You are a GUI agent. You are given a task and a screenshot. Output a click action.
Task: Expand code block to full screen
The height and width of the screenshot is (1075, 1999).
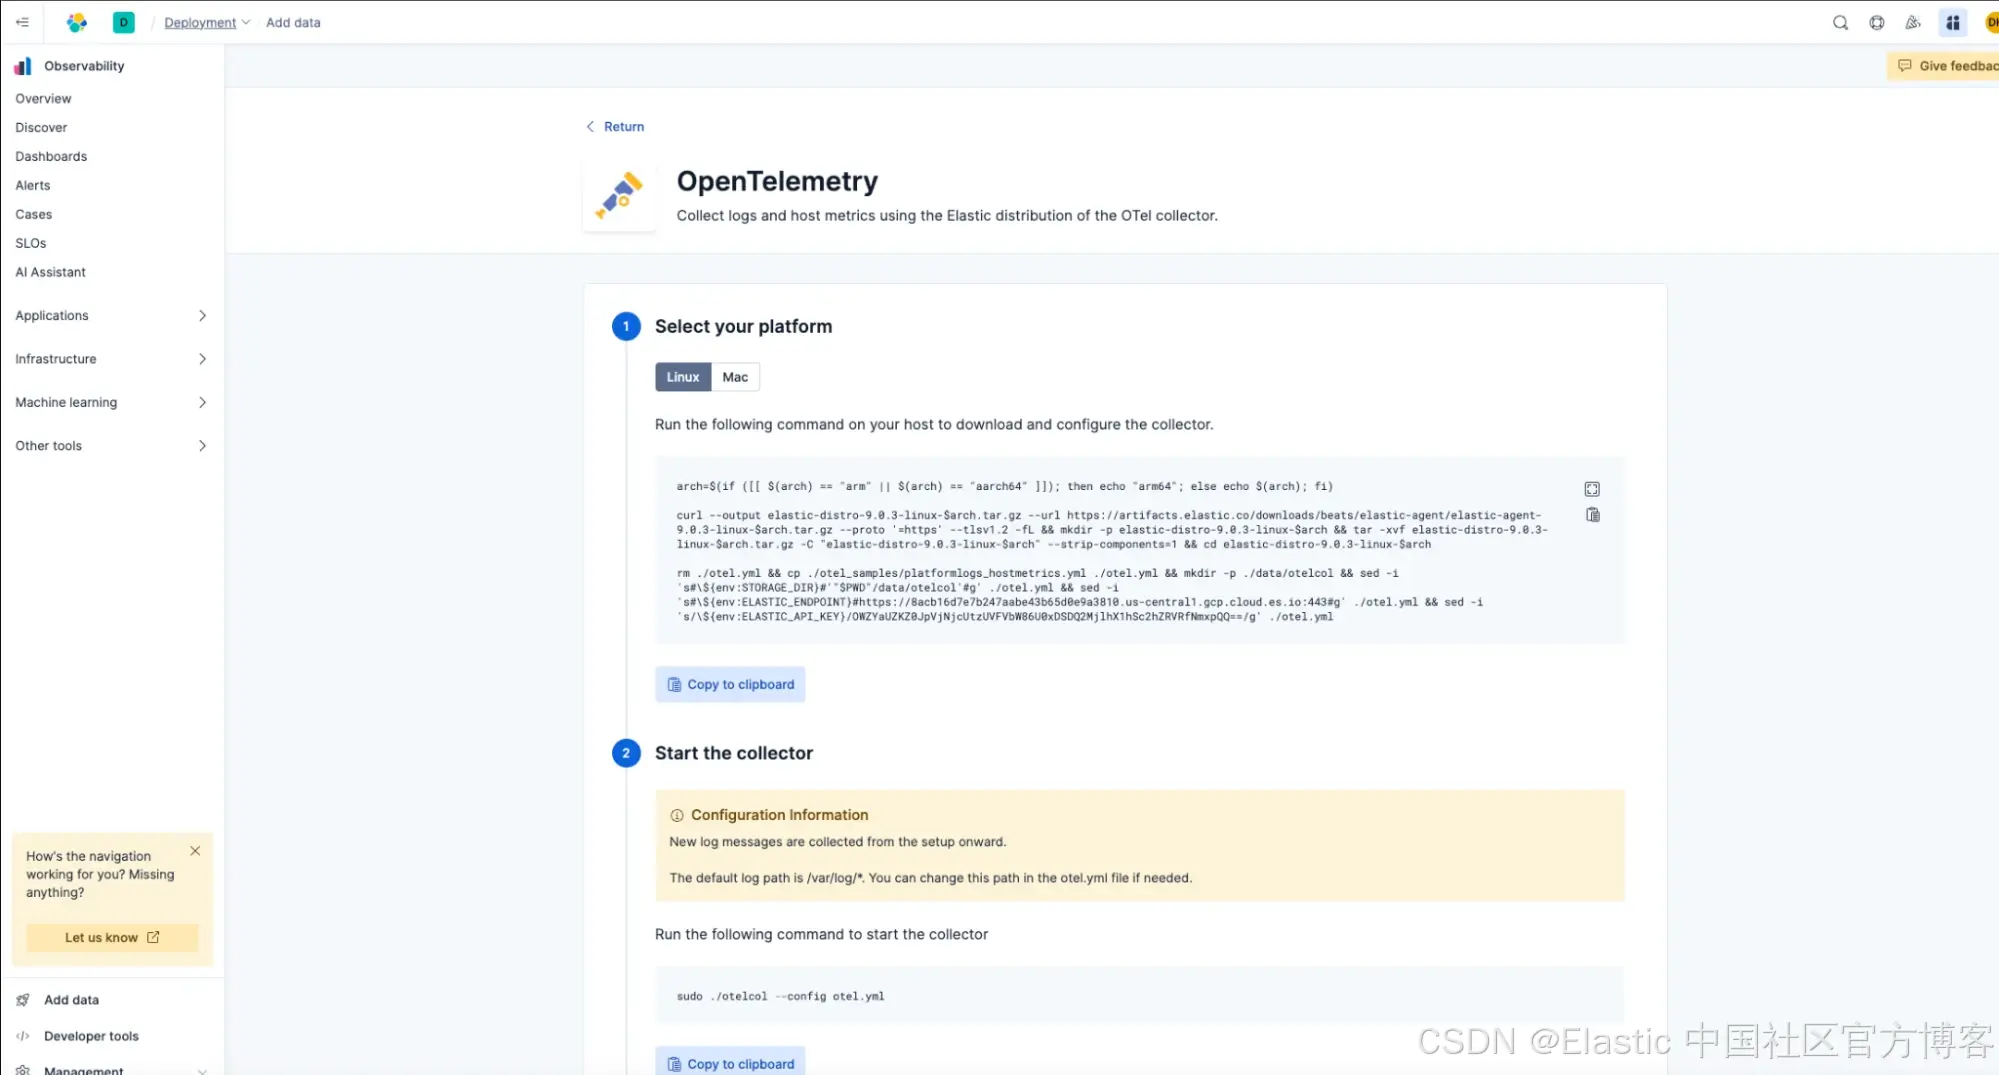pyautogui.click(x=1592, y=489)
